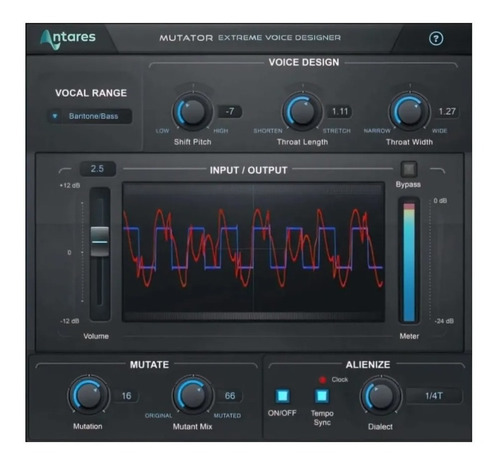Click the Volume value field showing 2.5

tap(97, 169)
